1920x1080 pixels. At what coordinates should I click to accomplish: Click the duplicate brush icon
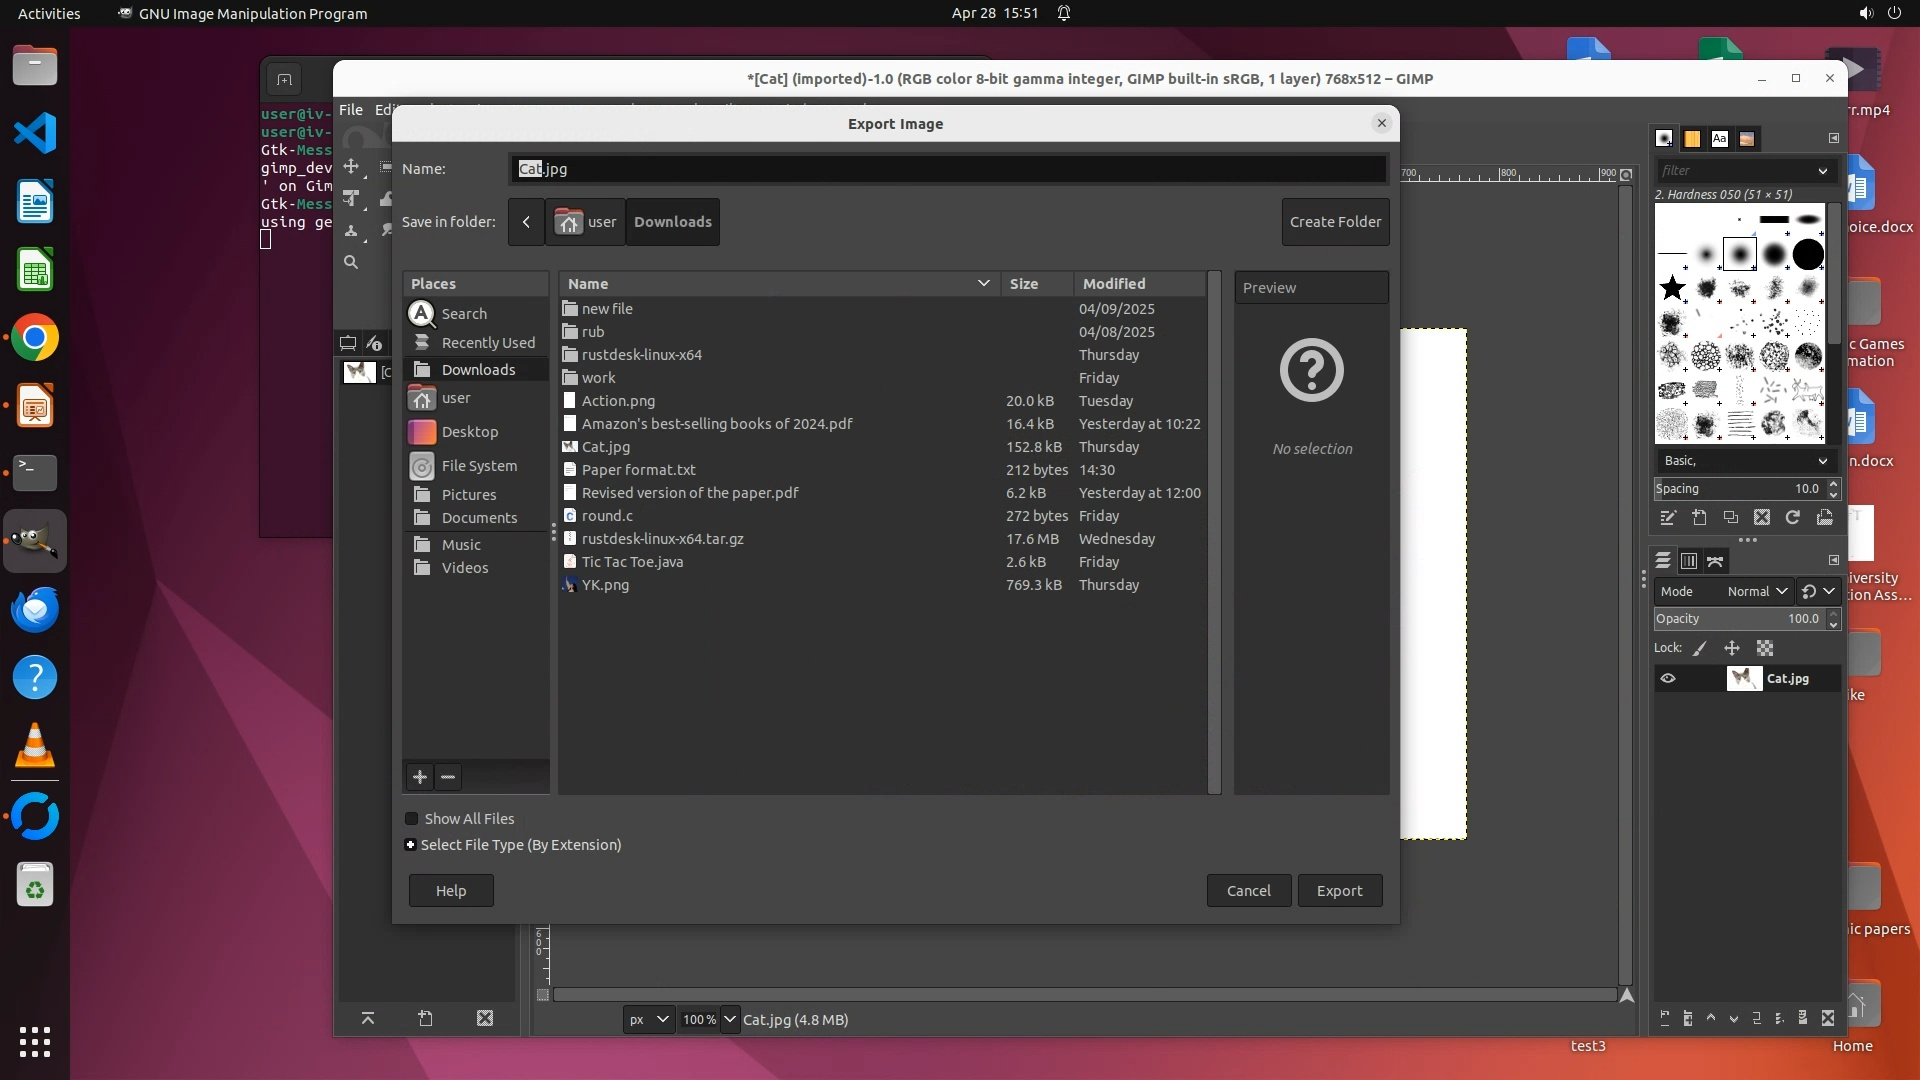click(x=1730, y=517)
